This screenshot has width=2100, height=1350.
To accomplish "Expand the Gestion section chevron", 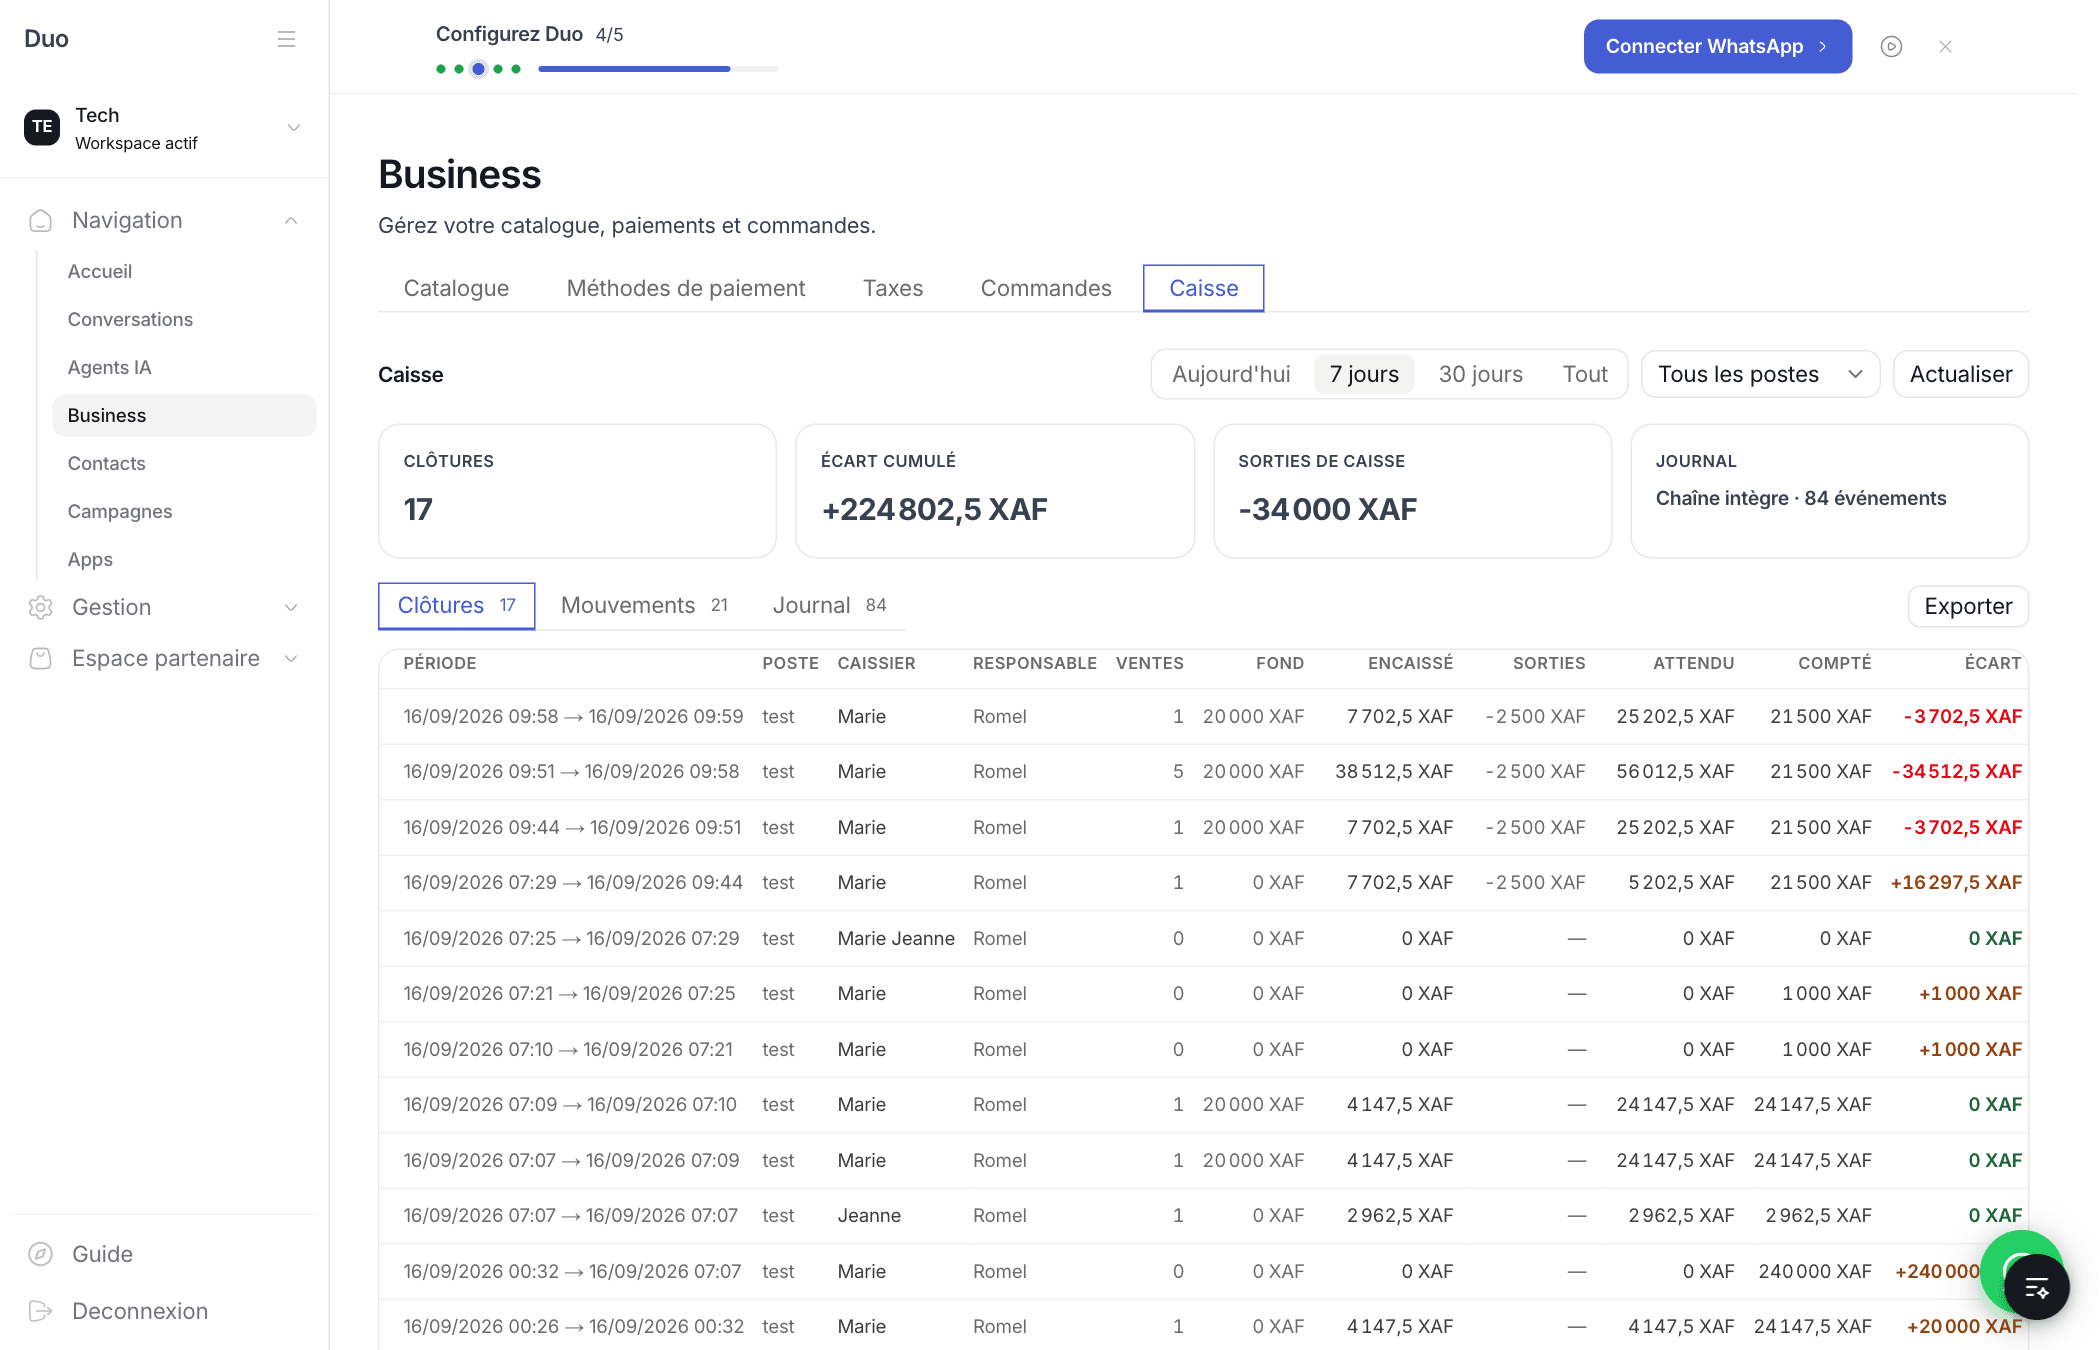I will (291, 607).
